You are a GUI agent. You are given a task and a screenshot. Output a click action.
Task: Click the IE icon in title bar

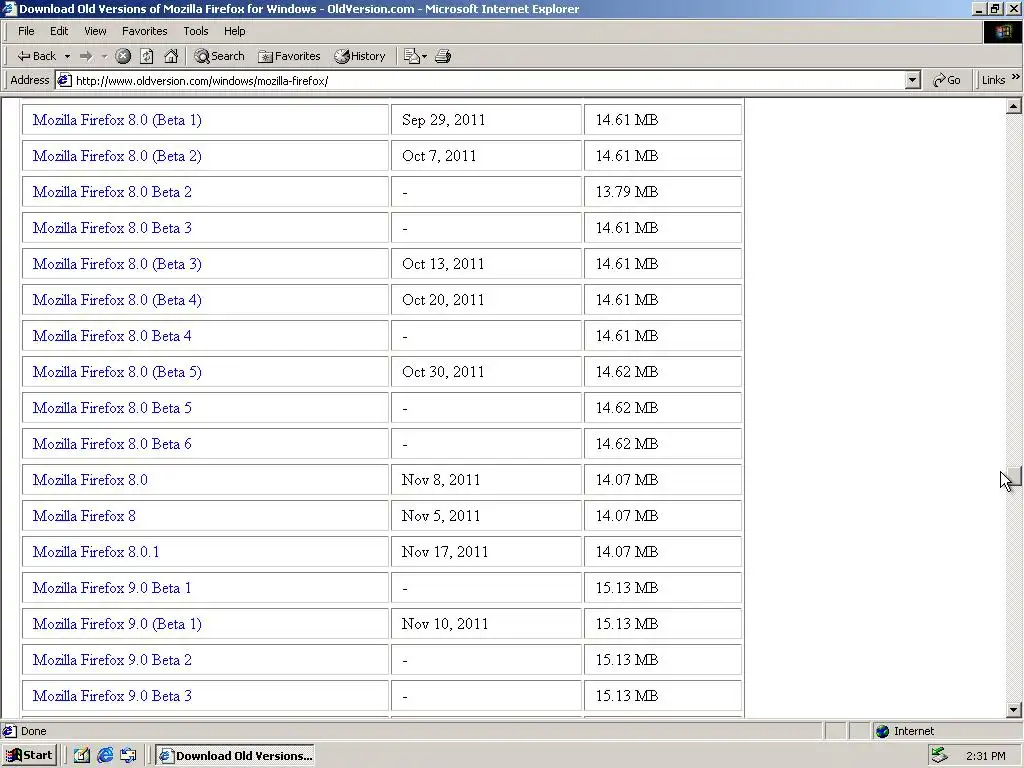(x=9, y=8)
